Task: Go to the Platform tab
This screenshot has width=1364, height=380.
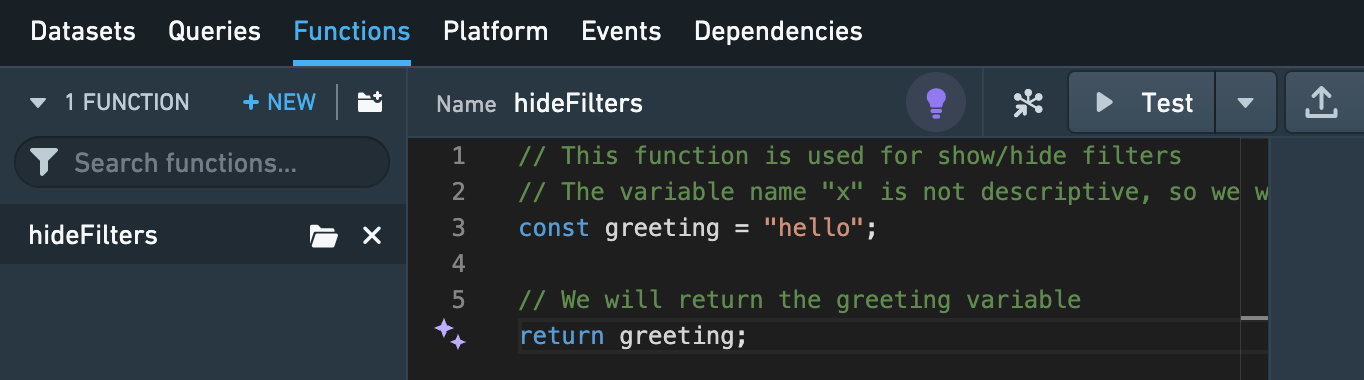Action: point(495,31)
